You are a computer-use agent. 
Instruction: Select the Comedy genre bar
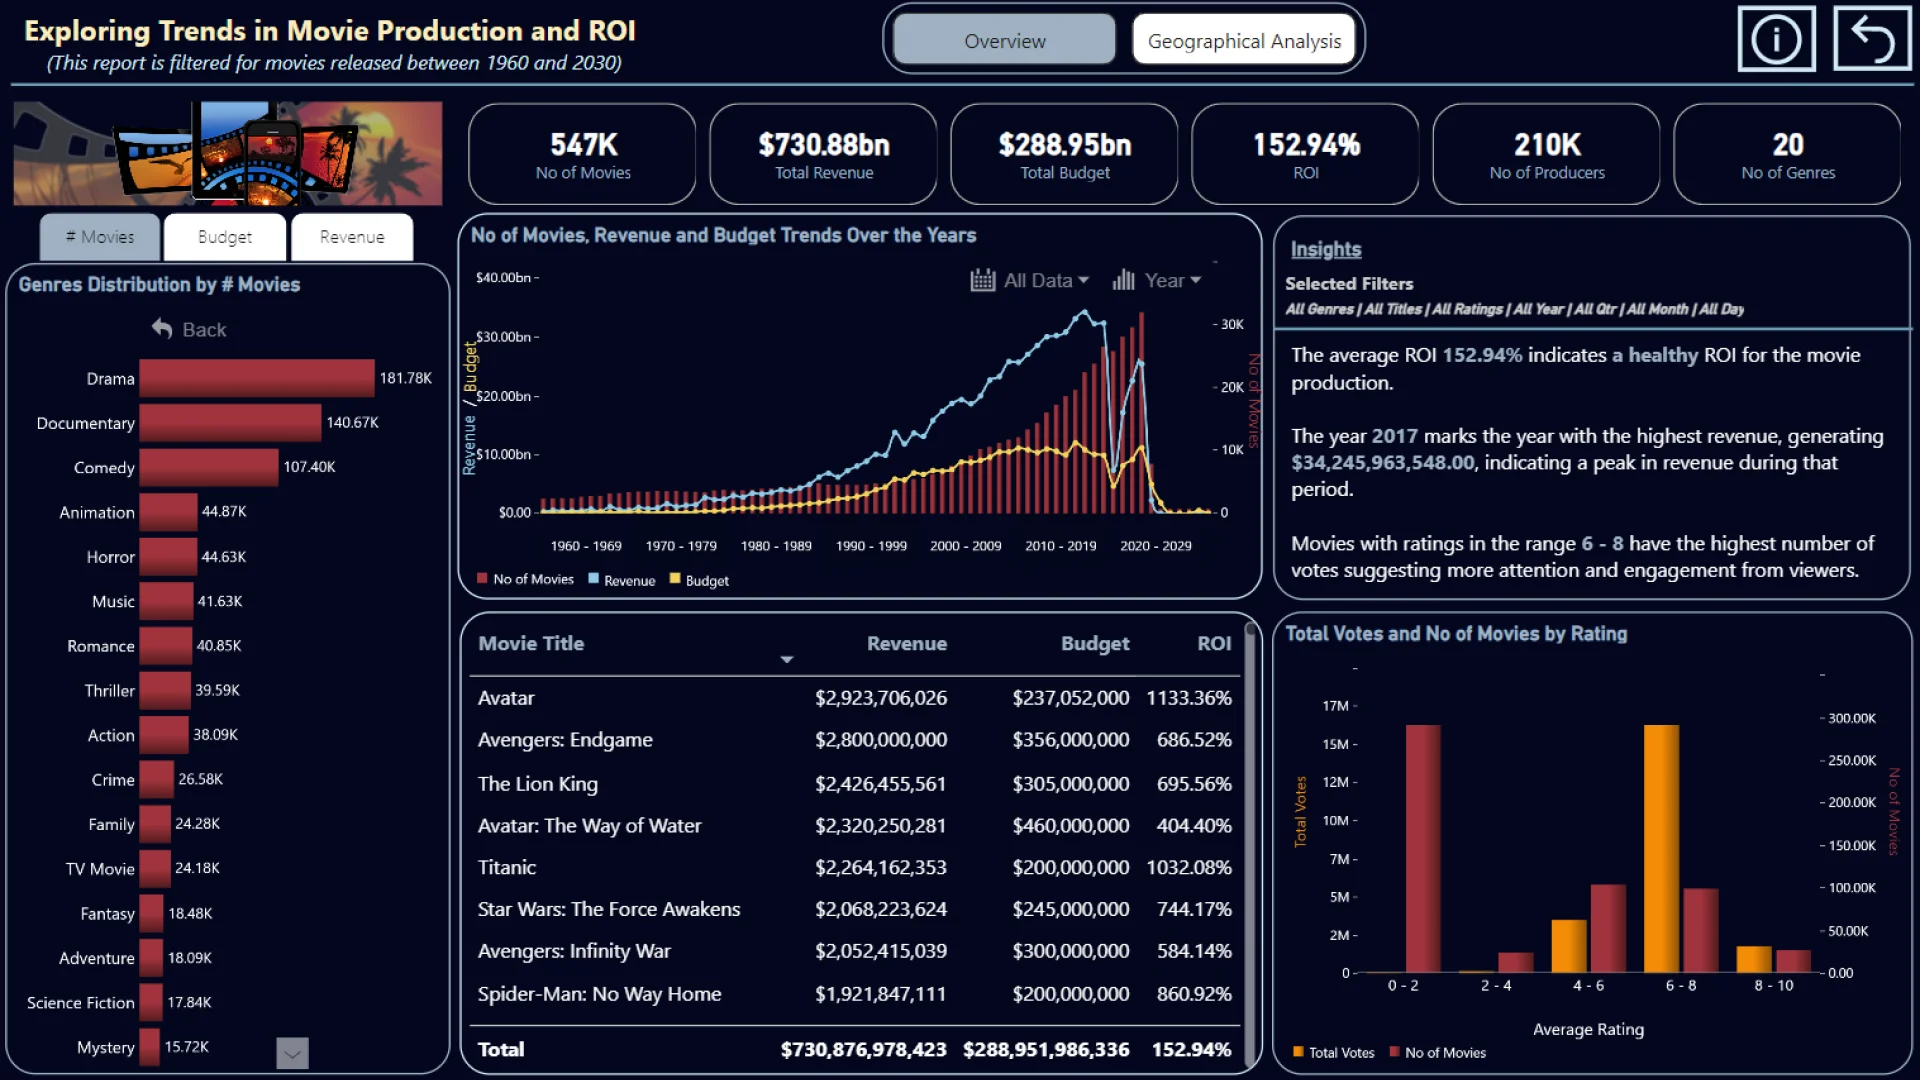click(209, 467)
